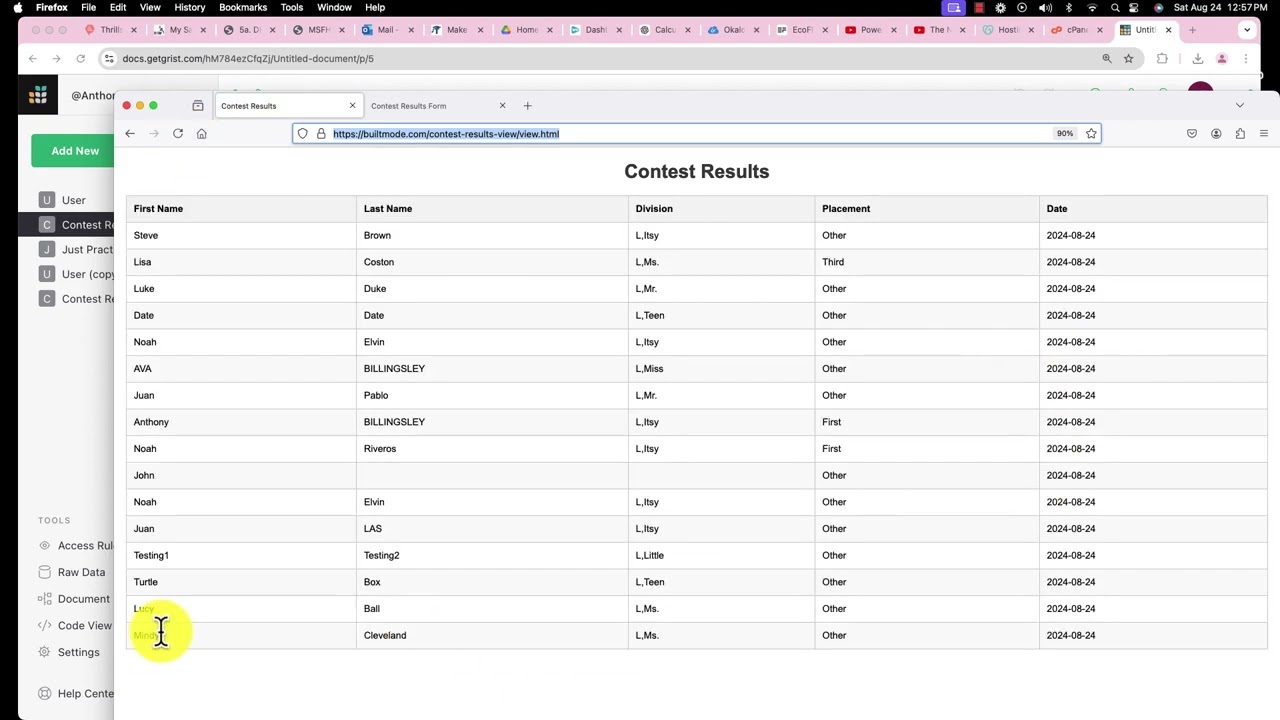Reload the Grist page in Chrome
Screen dimensions: 1280x720
point(80,58)
